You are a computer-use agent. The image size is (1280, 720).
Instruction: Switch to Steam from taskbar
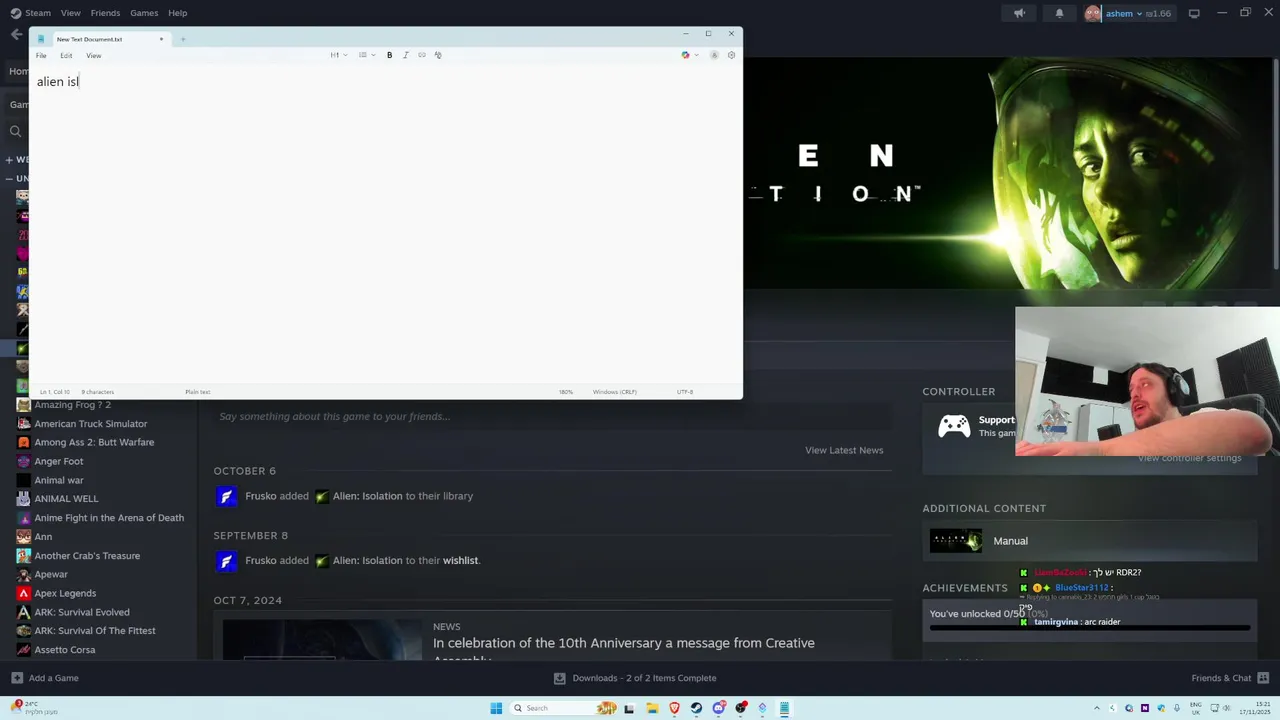pyautogui.click(x=696, y=708)
